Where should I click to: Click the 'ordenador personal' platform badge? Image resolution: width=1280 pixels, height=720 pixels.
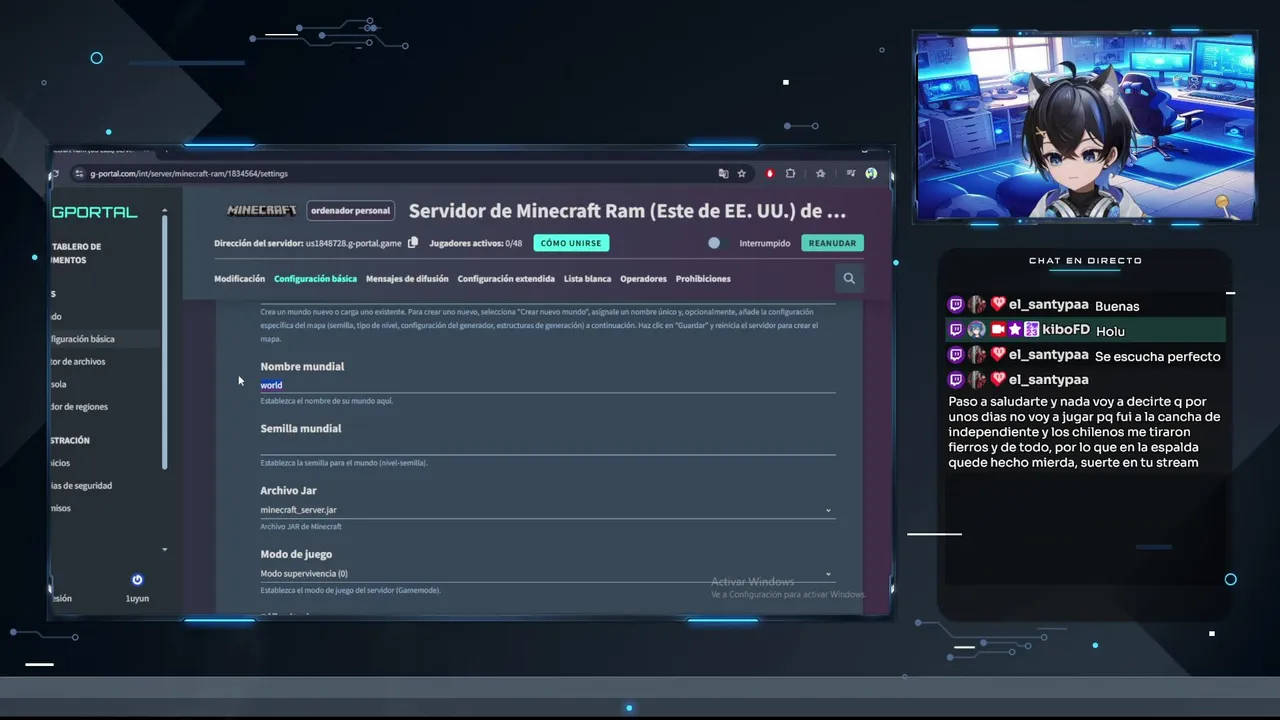tap(350, 211)
